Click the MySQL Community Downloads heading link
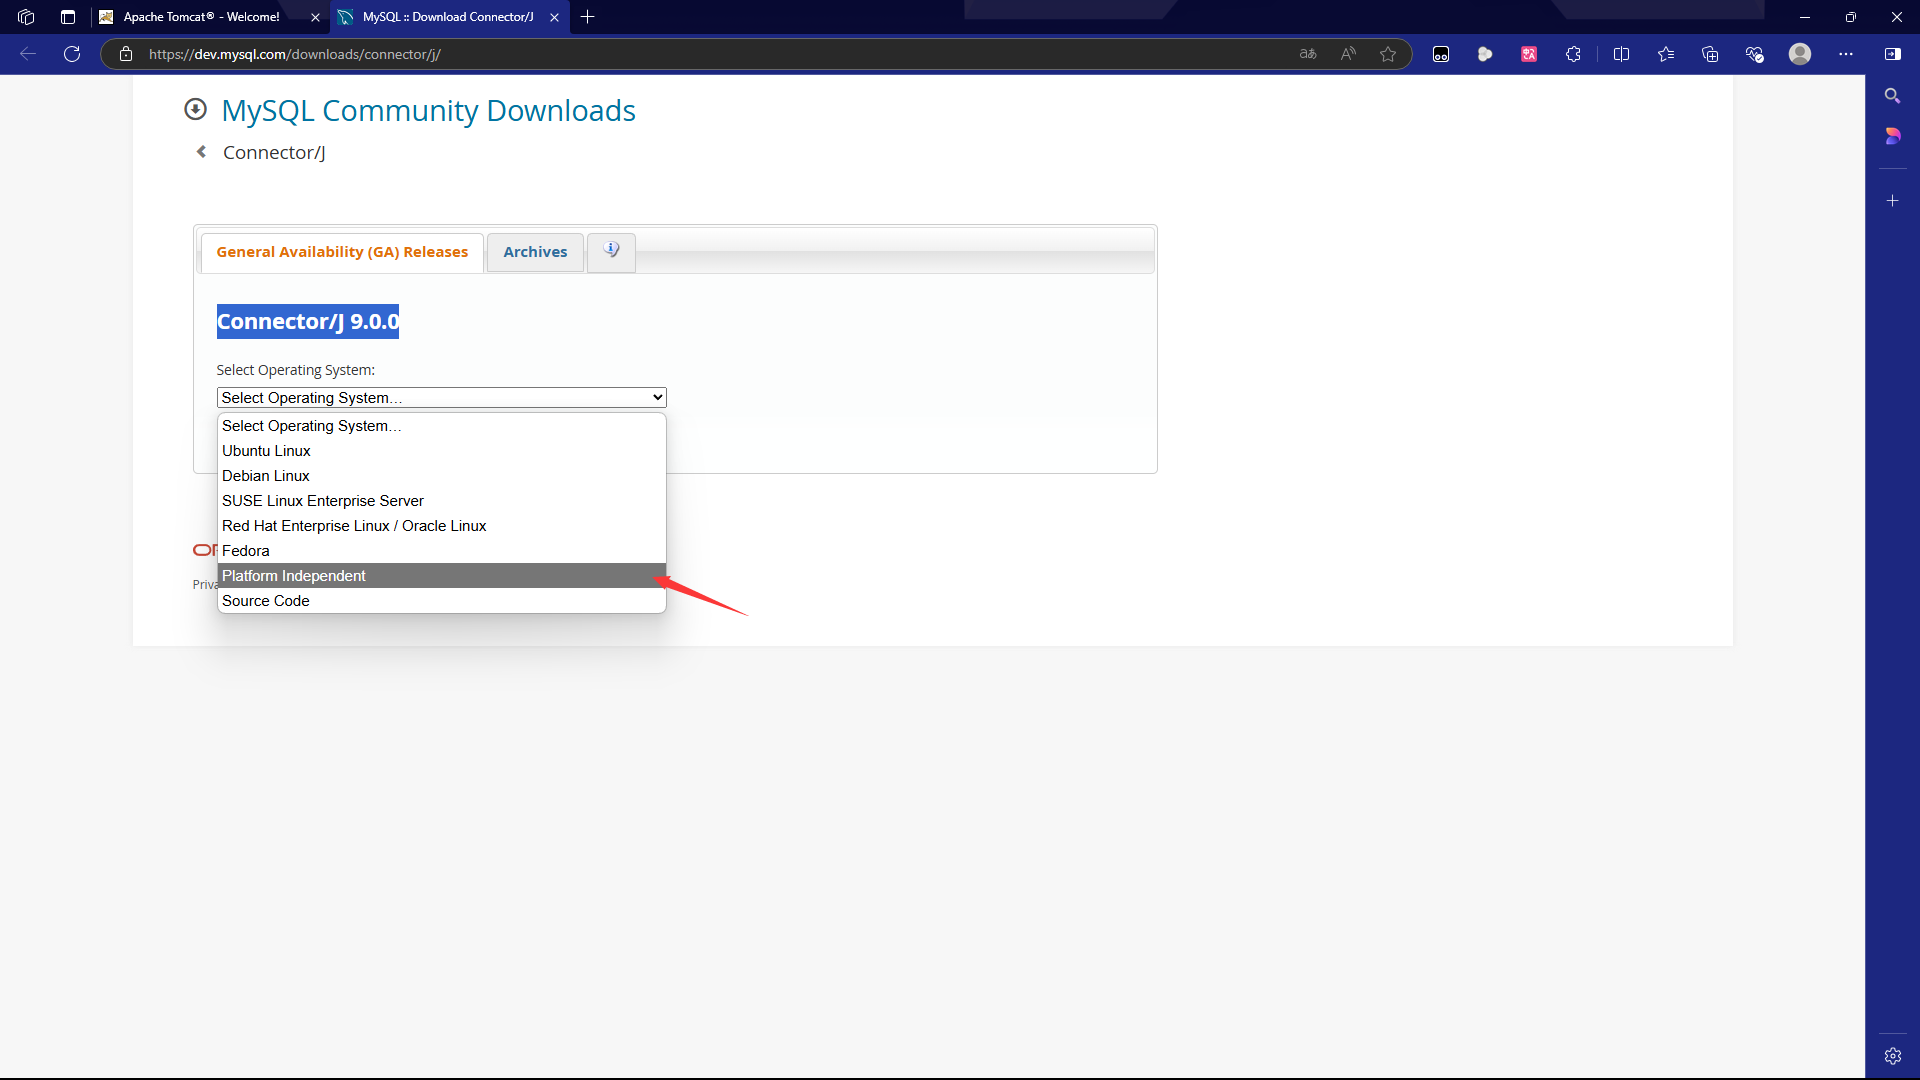 coord(428,110)
